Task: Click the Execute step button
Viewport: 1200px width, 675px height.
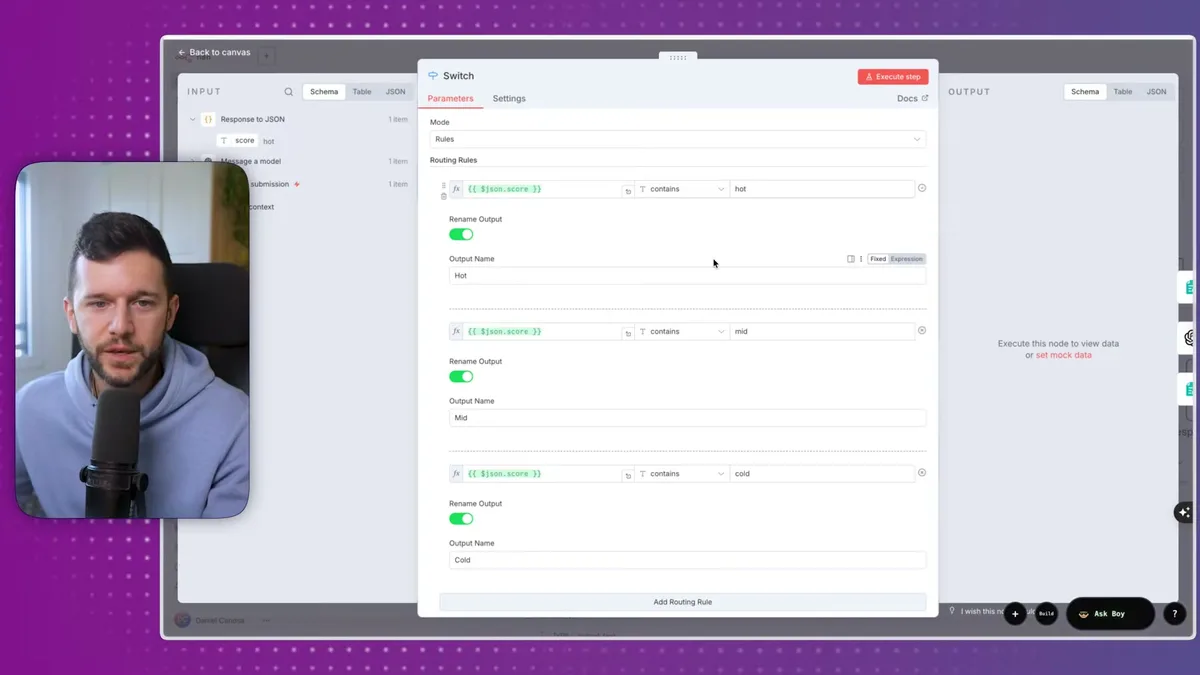Action: pyautogui.click(x=893, y=77)
